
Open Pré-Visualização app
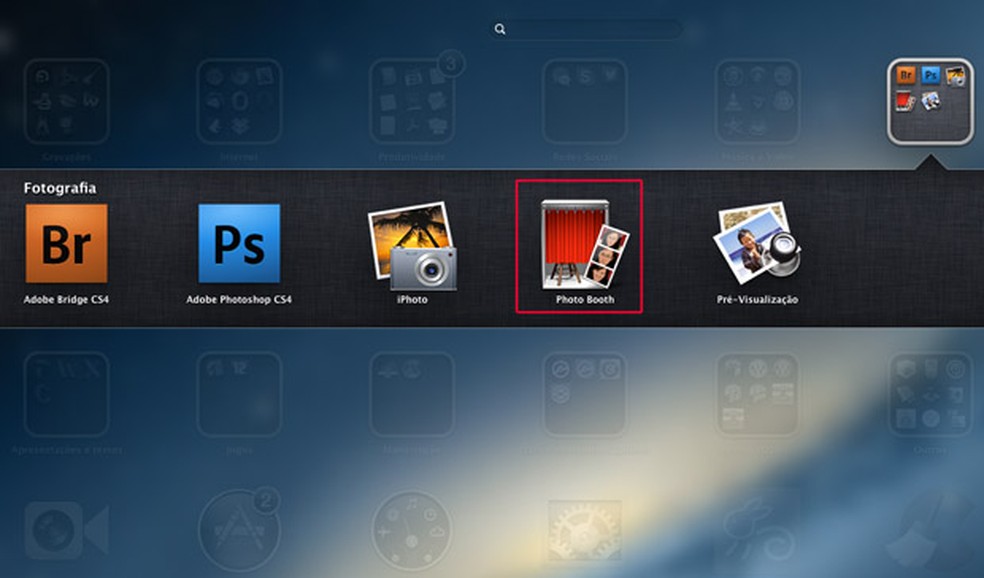[x=757, y=243]
